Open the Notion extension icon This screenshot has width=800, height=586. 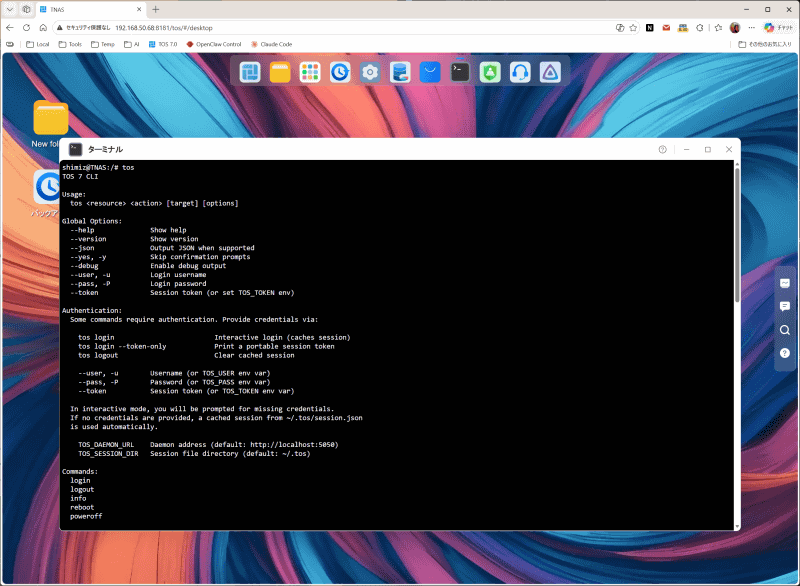click(x=649, y=28)
